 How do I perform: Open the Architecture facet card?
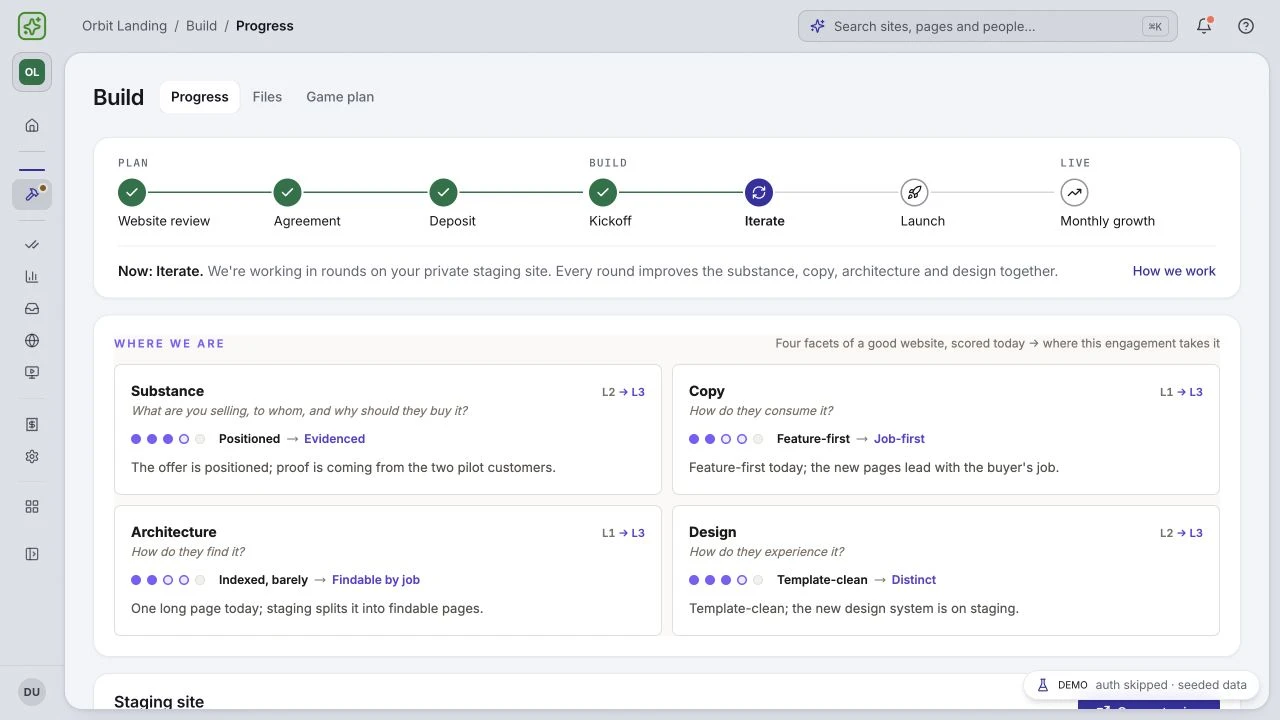(x=388, y=570)
